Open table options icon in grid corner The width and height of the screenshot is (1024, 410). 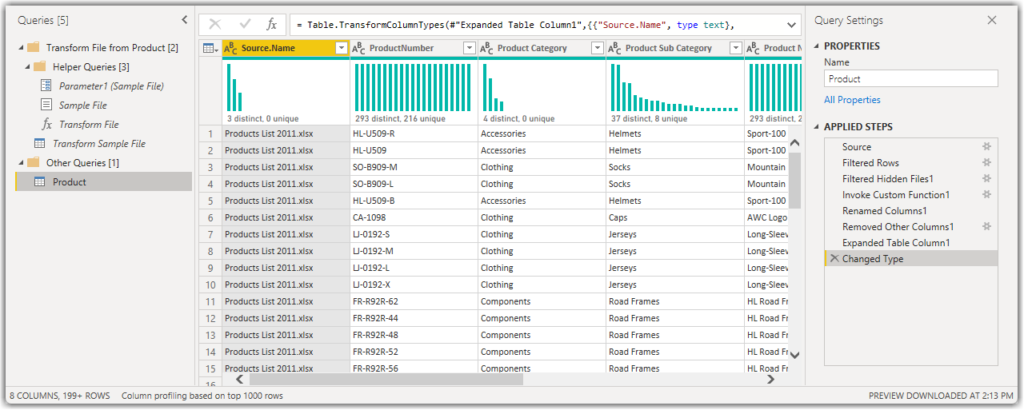(210, 48)
